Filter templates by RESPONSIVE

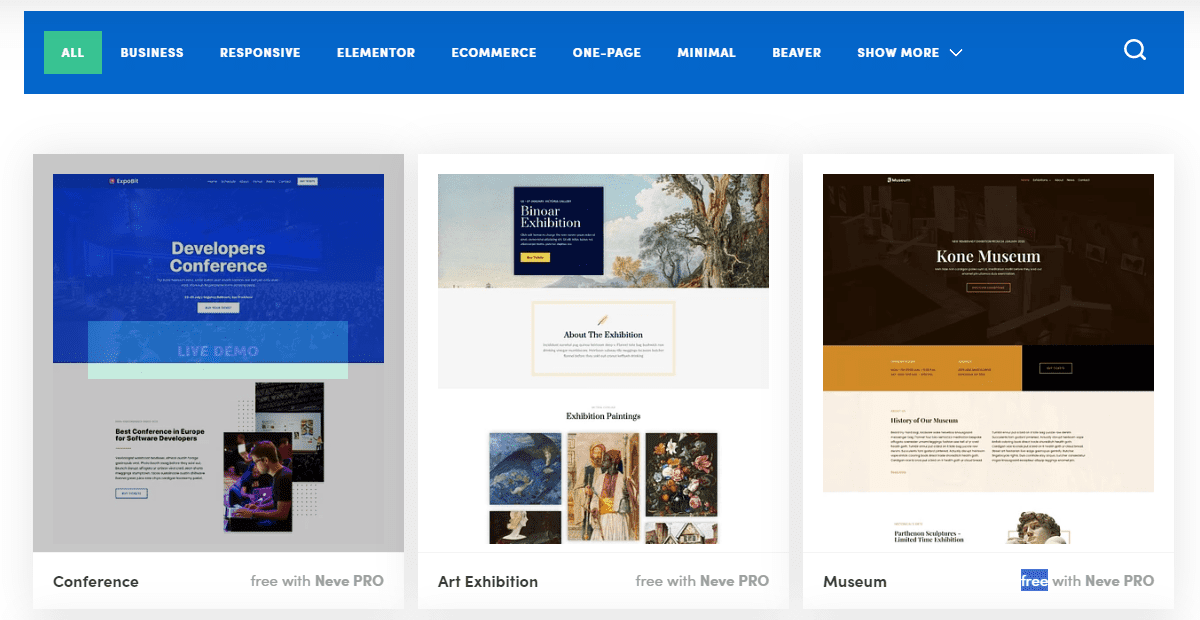click(x=260, y=53)
